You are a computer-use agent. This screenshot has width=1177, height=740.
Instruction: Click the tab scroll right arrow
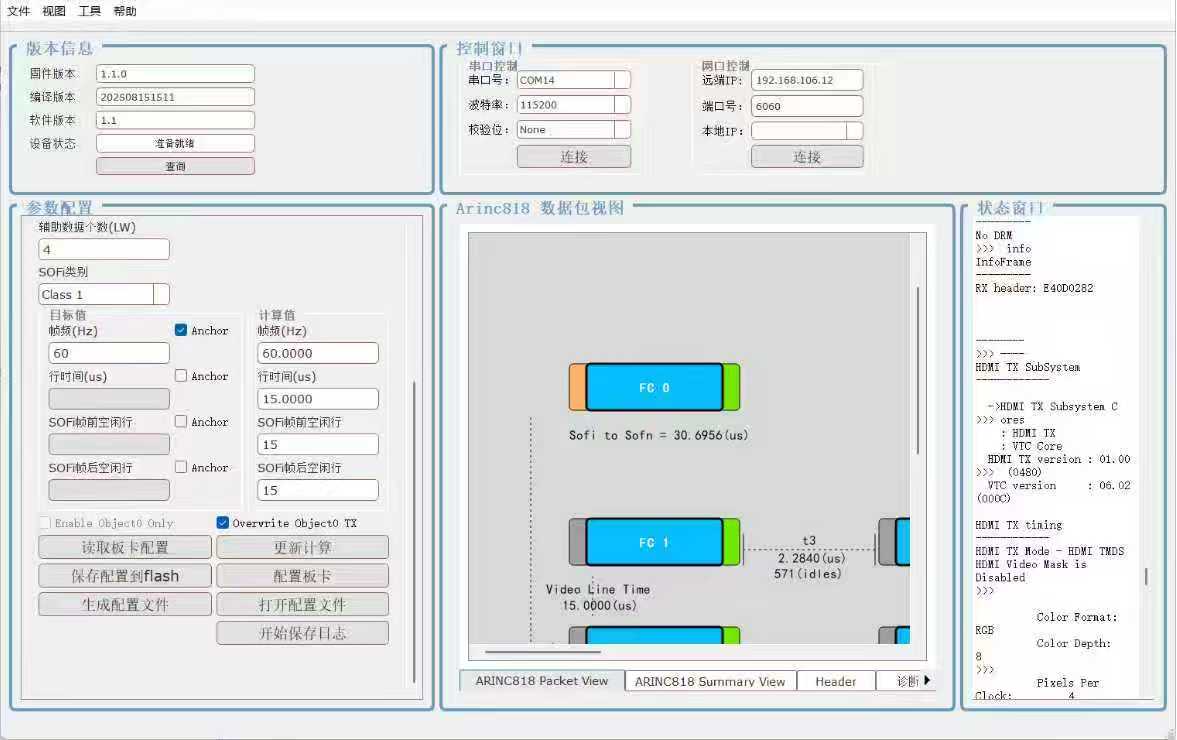pos(927,681)
